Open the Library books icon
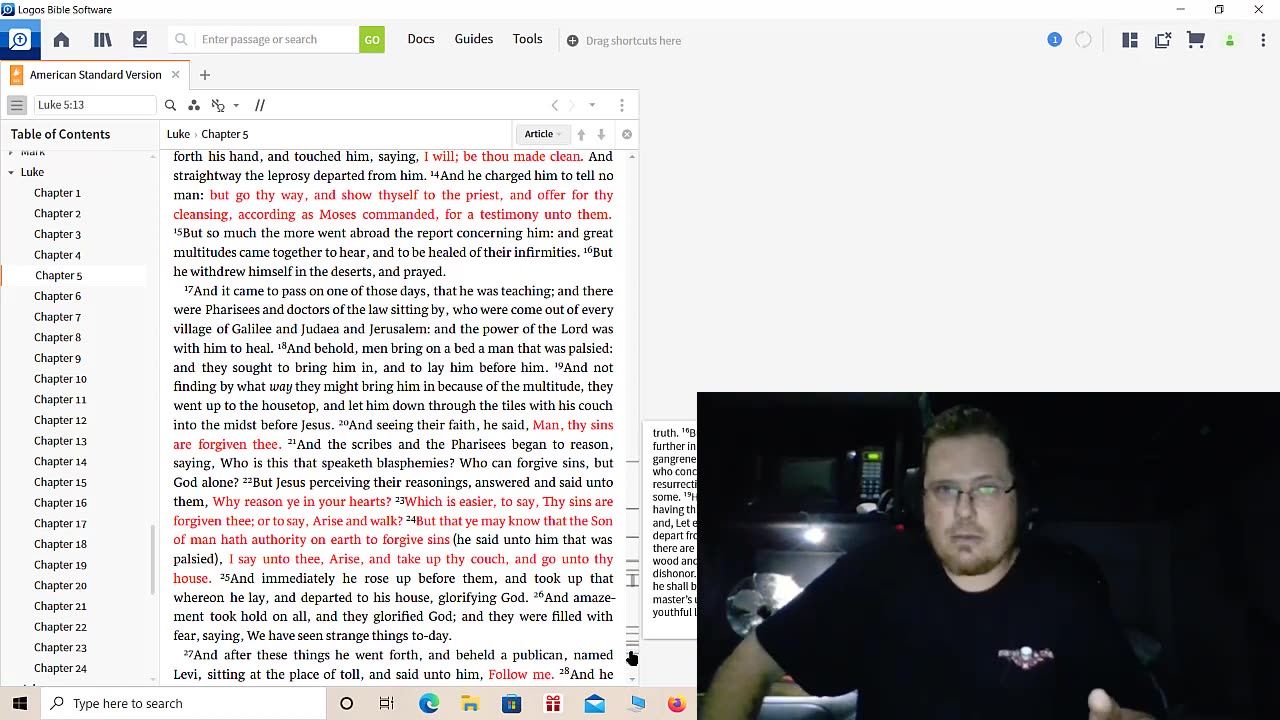 pos(102,40)
